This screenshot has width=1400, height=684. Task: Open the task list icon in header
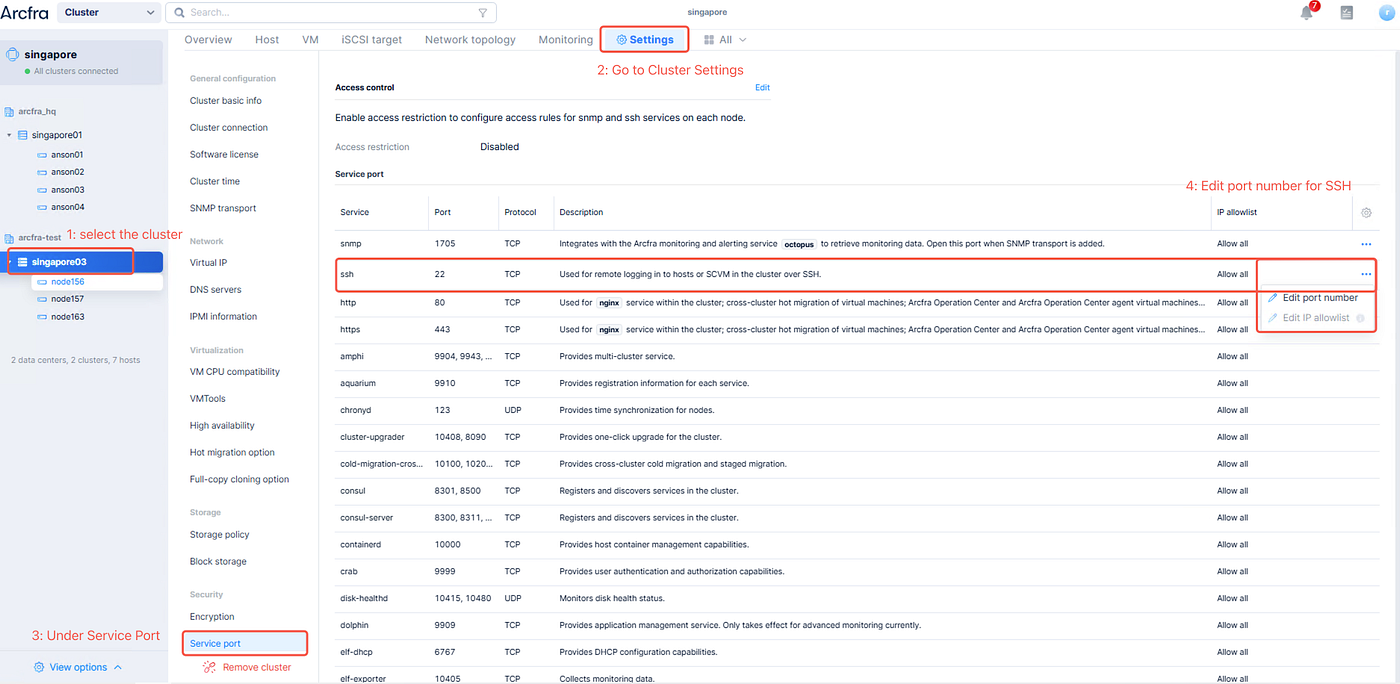[x=1346, y=13]
